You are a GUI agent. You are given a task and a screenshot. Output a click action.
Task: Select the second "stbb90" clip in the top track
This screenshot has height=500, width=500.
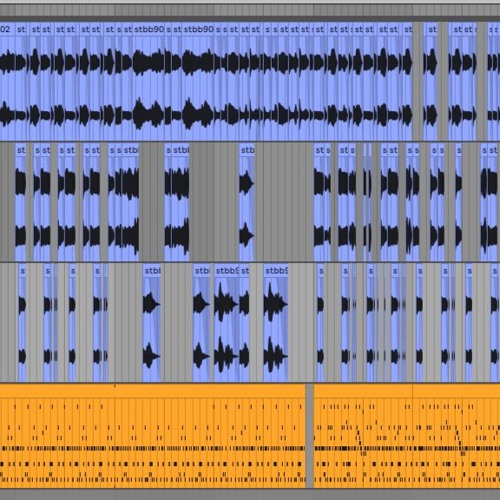(x=198, y=81)
